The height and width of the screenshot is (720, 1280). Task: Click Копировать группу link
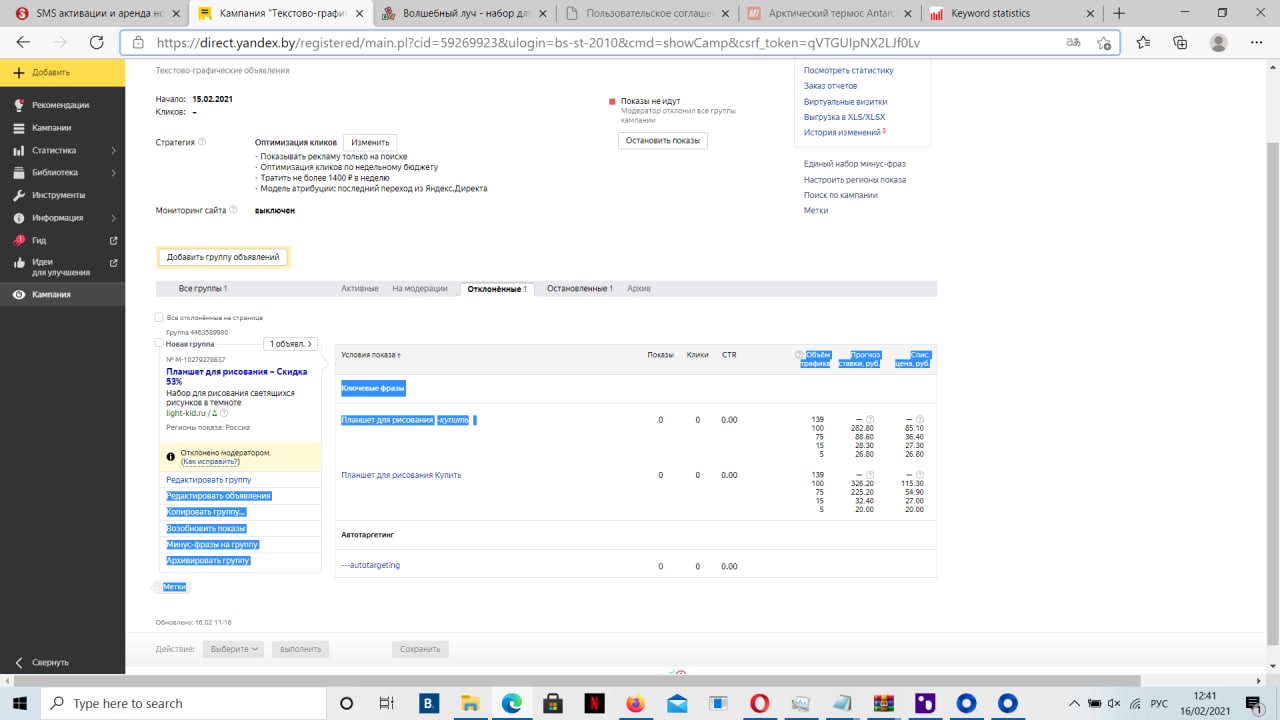206,512
